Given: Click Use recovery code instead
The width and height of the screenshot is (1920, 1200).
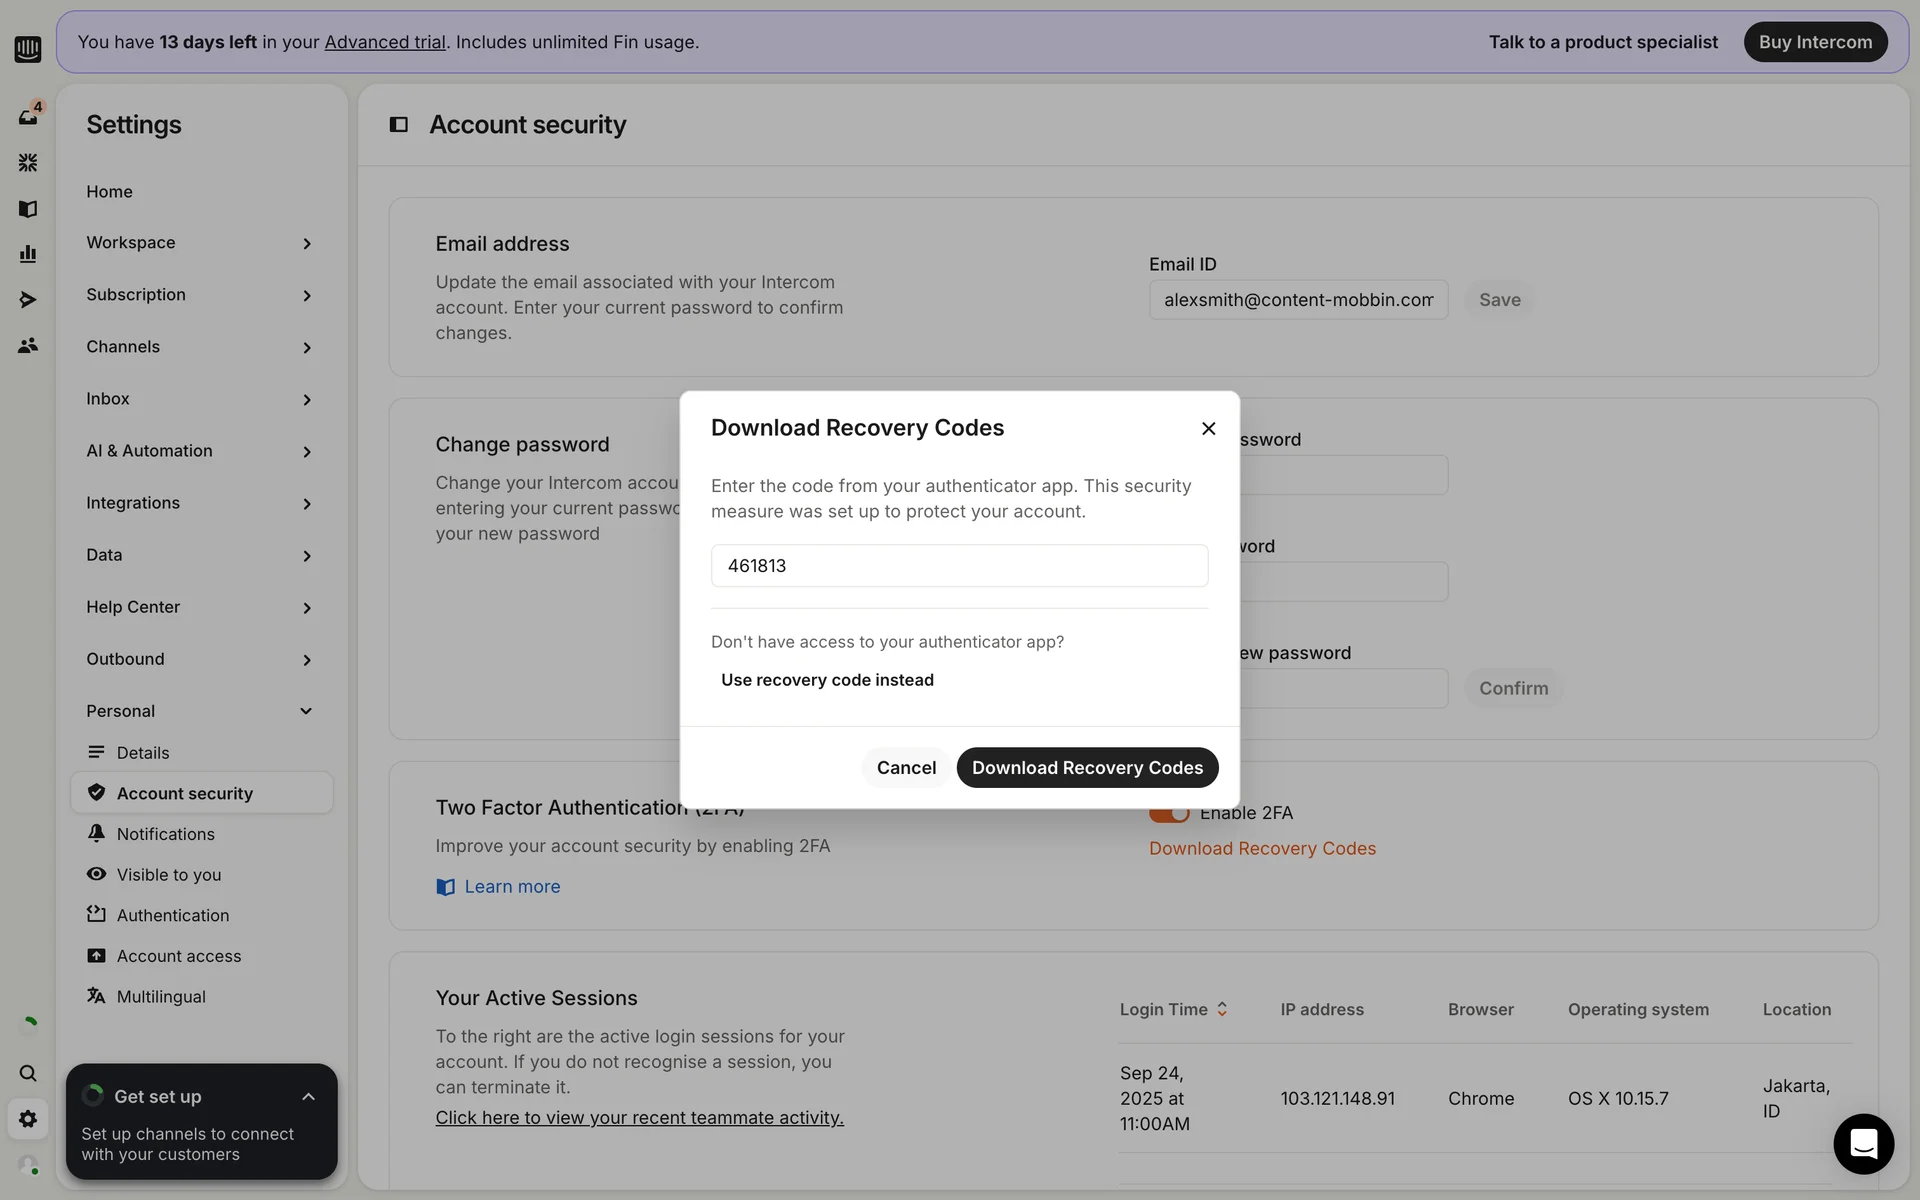Looking at the screenshot, I should pyautogui.click(x=827, y=680).
